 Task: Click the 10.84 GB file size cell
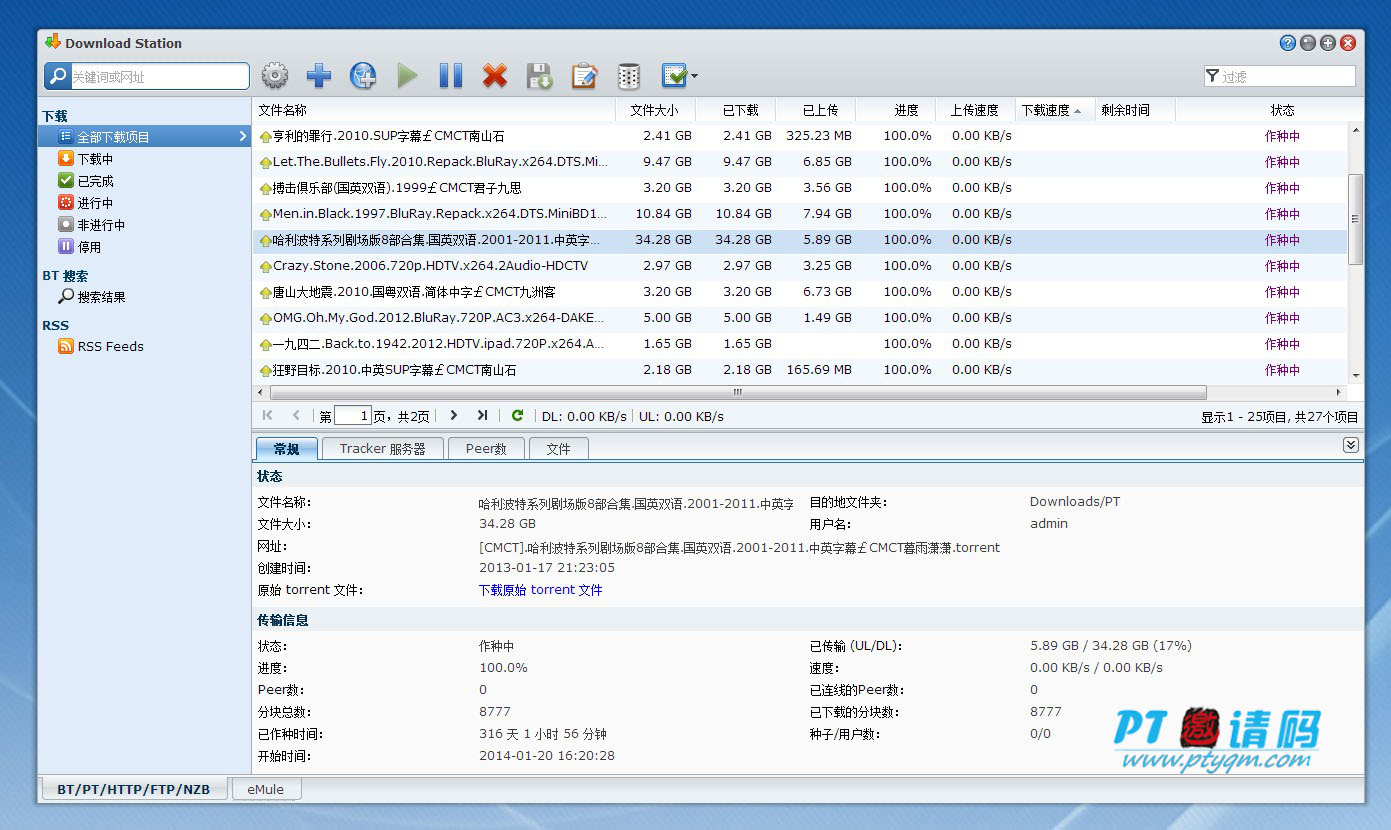pyautogui.click(x=663, y=214)
